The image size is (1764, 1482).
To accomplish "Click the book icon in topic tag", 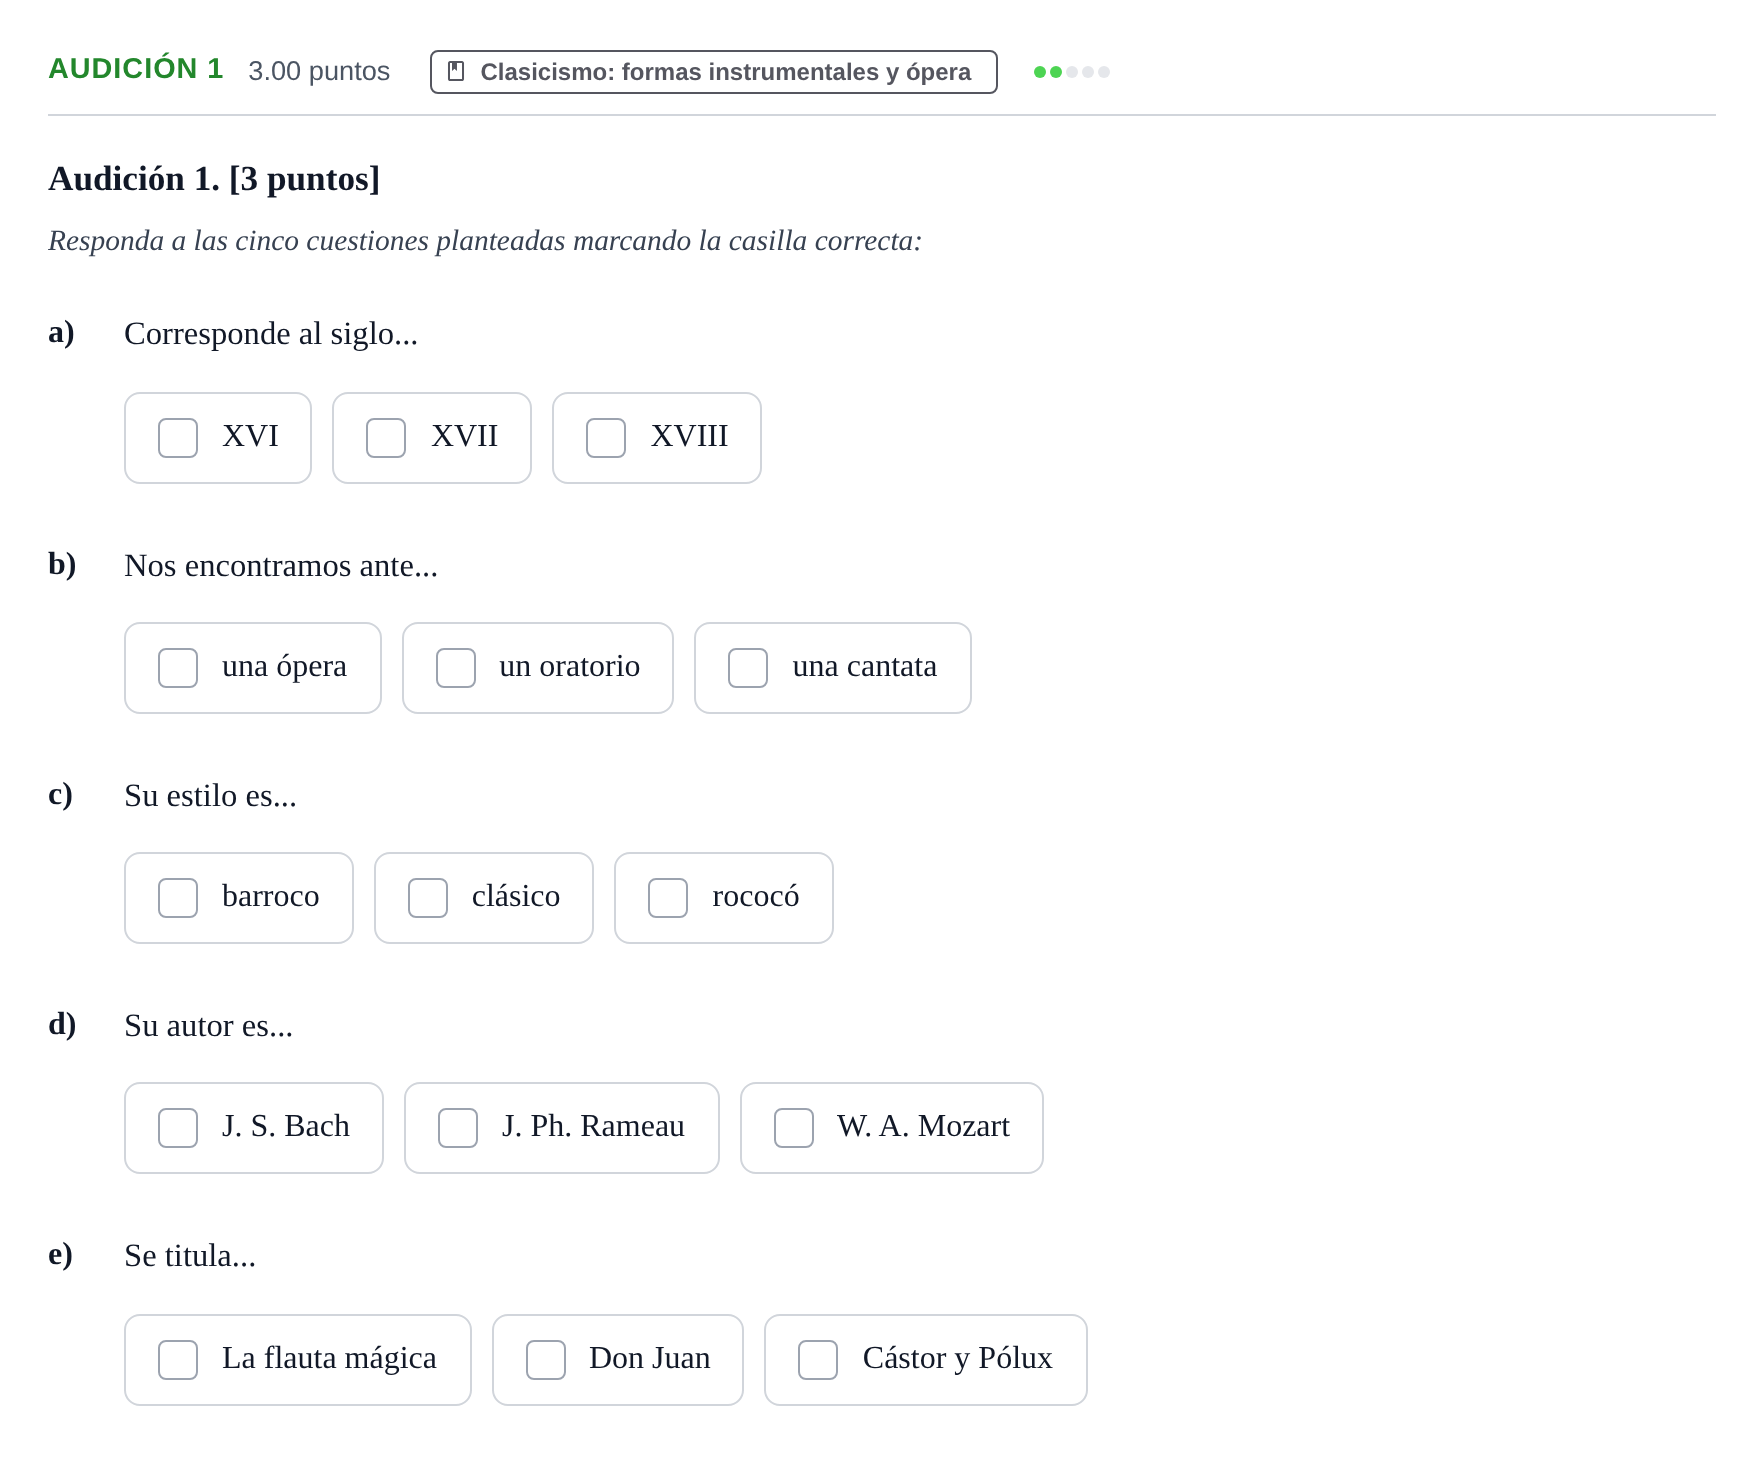I will pyautogui.click(x=456, y=71).
